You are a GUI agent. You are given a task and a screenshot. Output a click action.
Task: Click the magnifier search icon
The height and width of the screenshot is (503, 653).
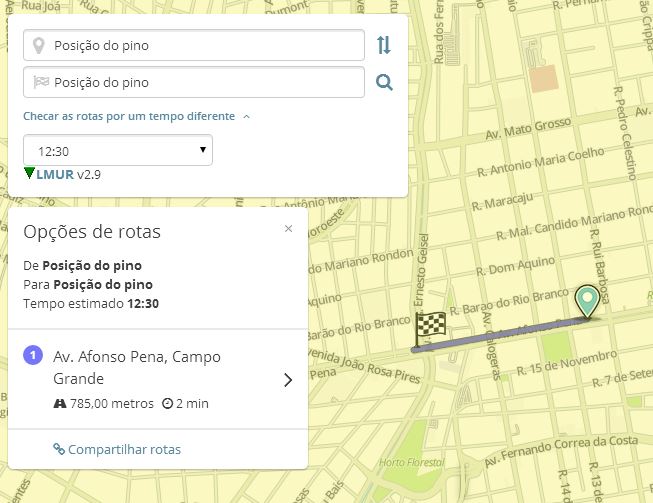(x=384, y=82)
